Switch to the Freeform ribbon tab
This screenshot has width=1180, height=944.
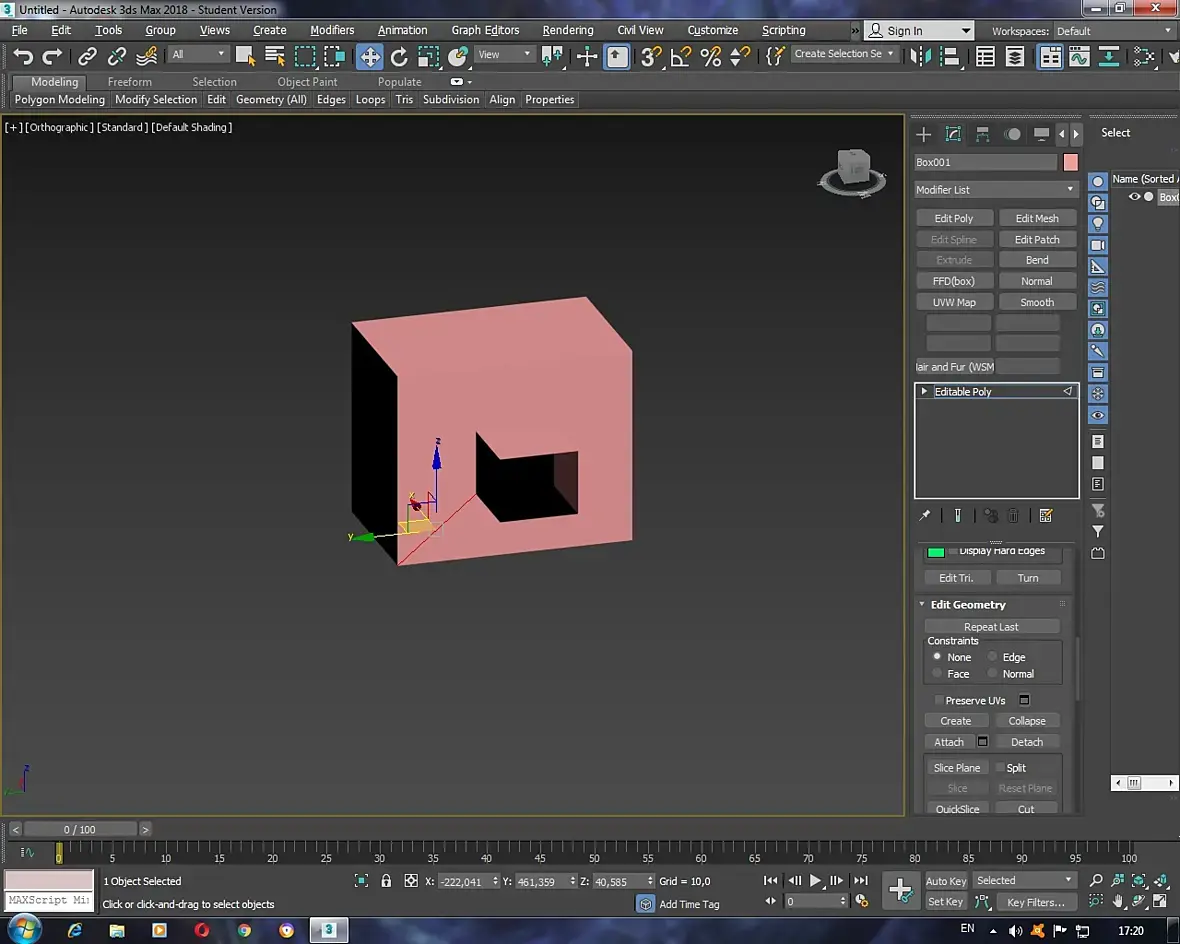point(130,82)
